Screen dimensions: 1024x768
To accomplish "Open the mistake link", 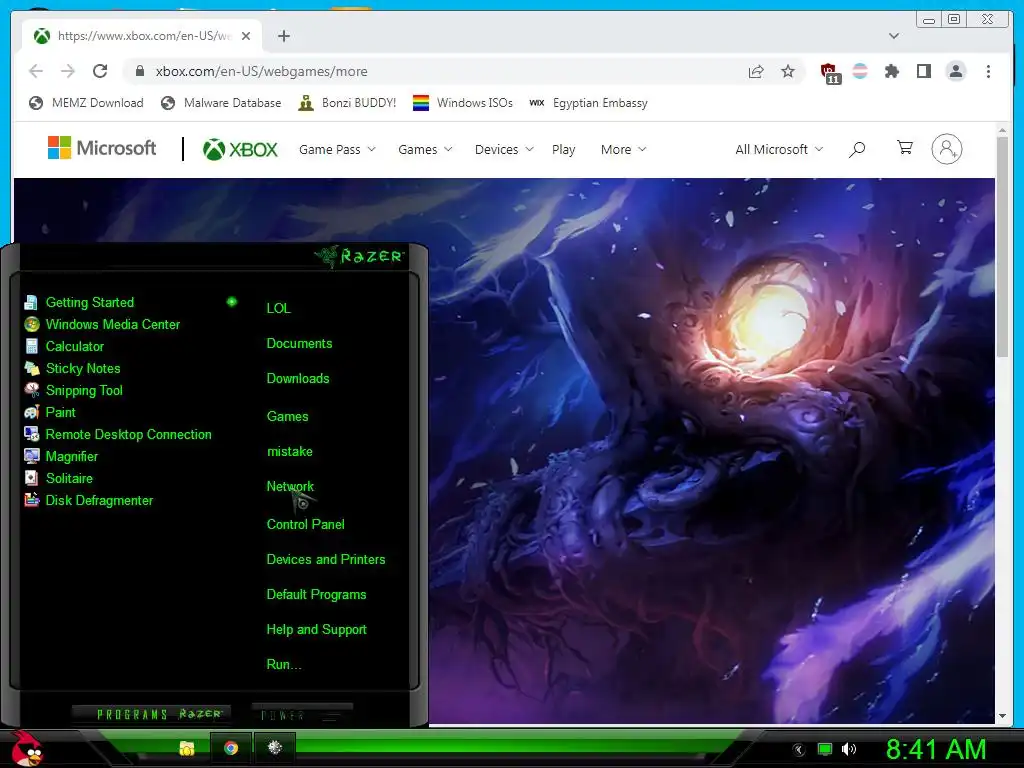I will [289, 451].
